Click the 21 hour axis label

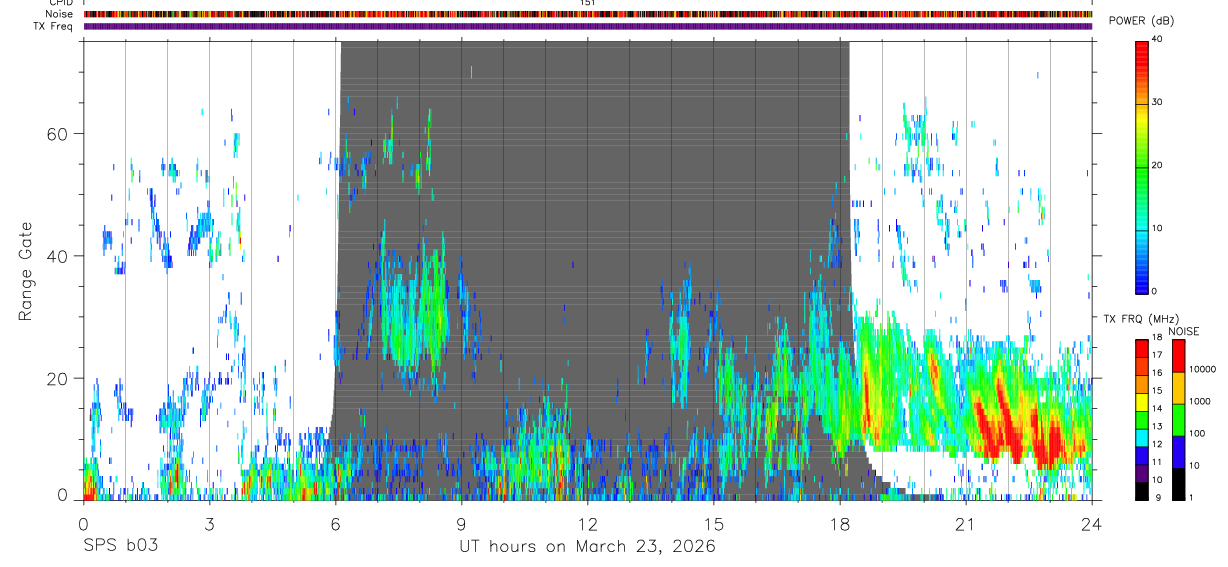pyautogui.click(x=965, y=524)
